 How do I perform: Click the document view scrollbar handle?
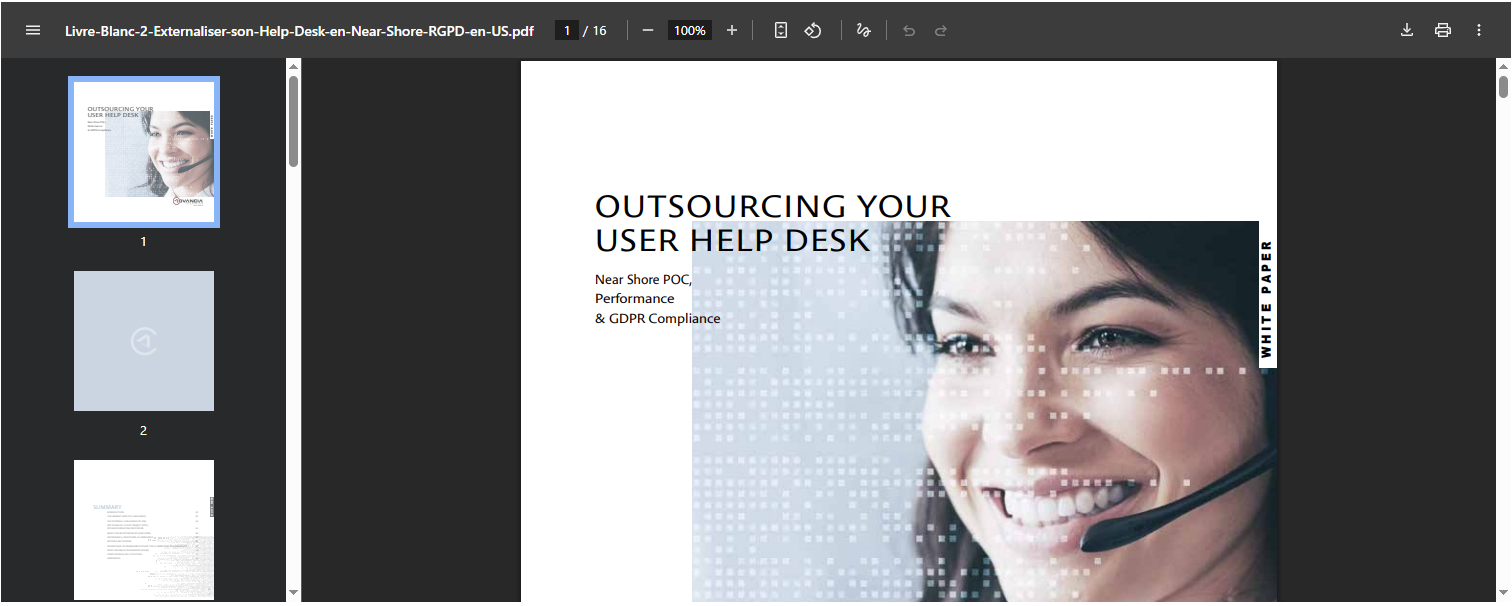[x=1503, y=87]
